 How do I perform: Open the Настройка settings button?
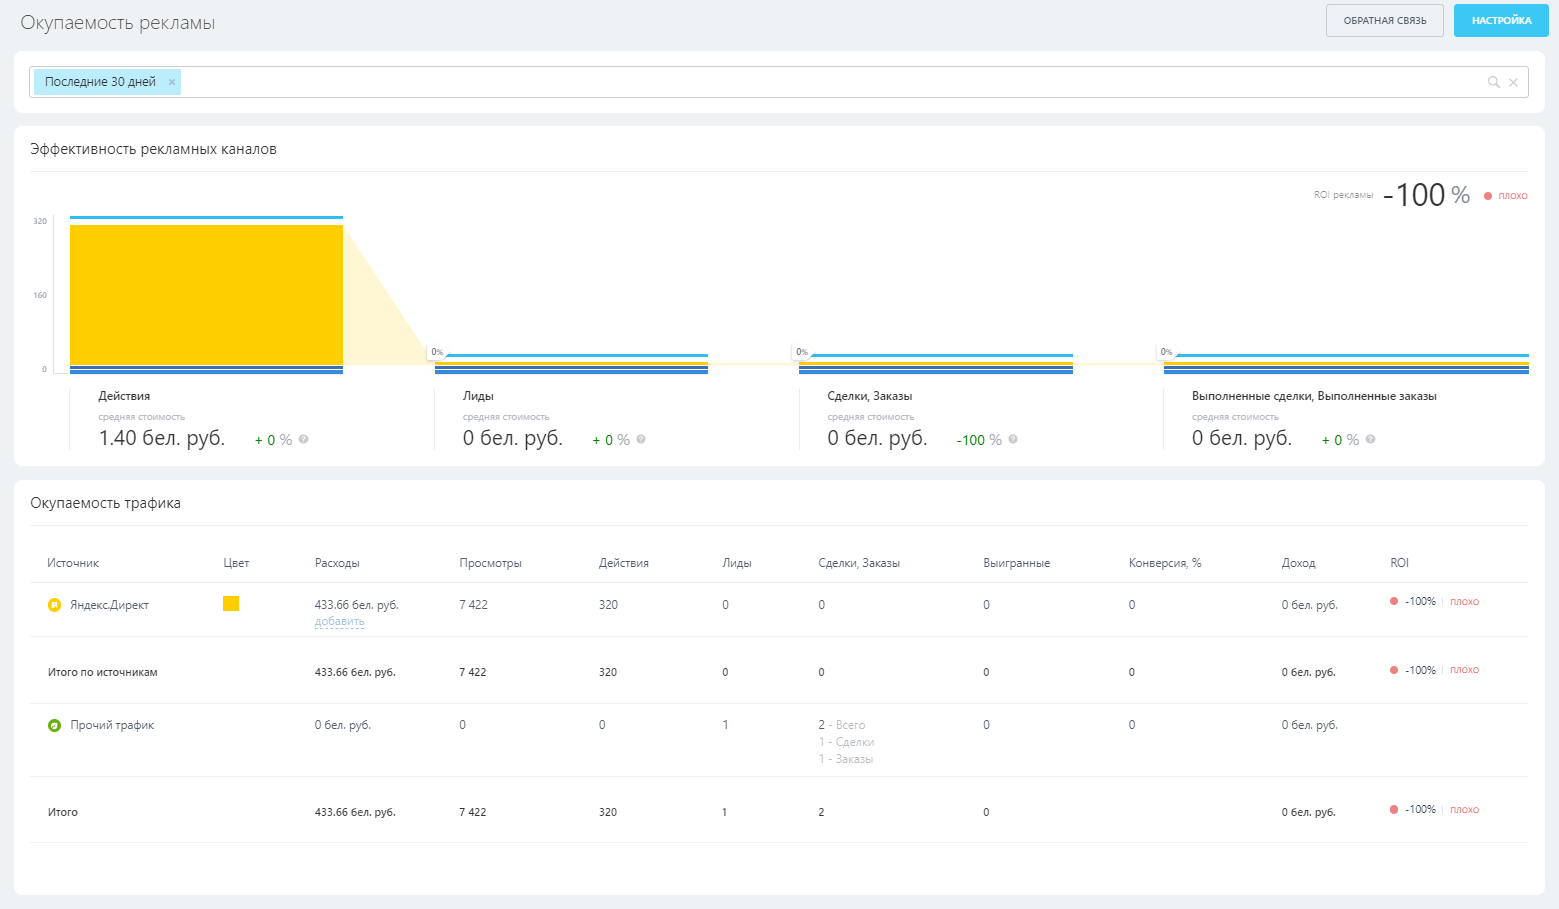(1500, 21)
